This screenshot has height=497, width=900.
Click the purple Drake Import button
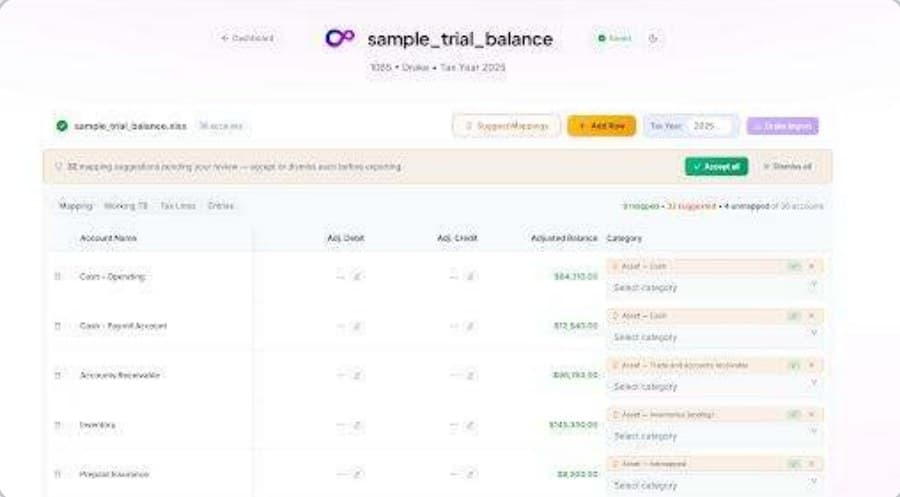click(783, 126)
